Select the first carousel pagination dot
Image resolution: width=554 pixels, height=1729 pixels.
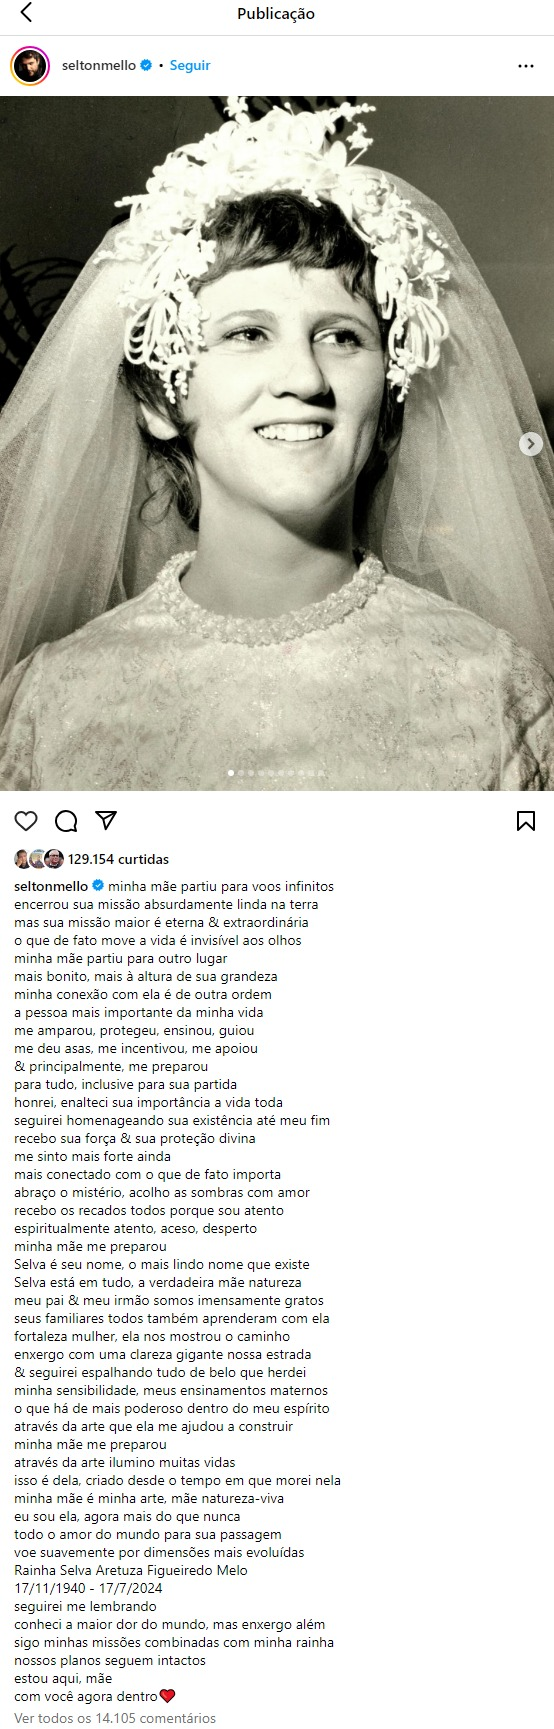tap(231, 773)
